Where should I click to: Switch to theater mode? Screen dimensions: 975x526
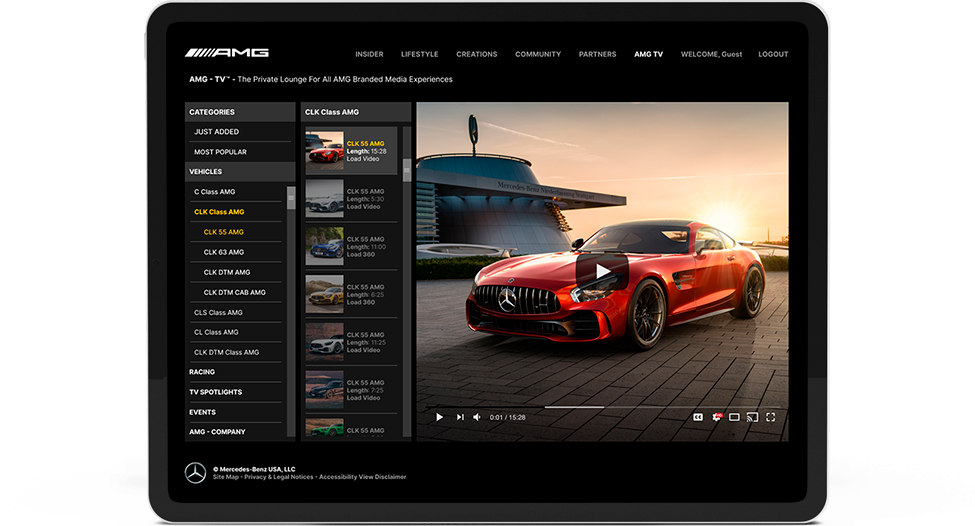click(734, 417)
